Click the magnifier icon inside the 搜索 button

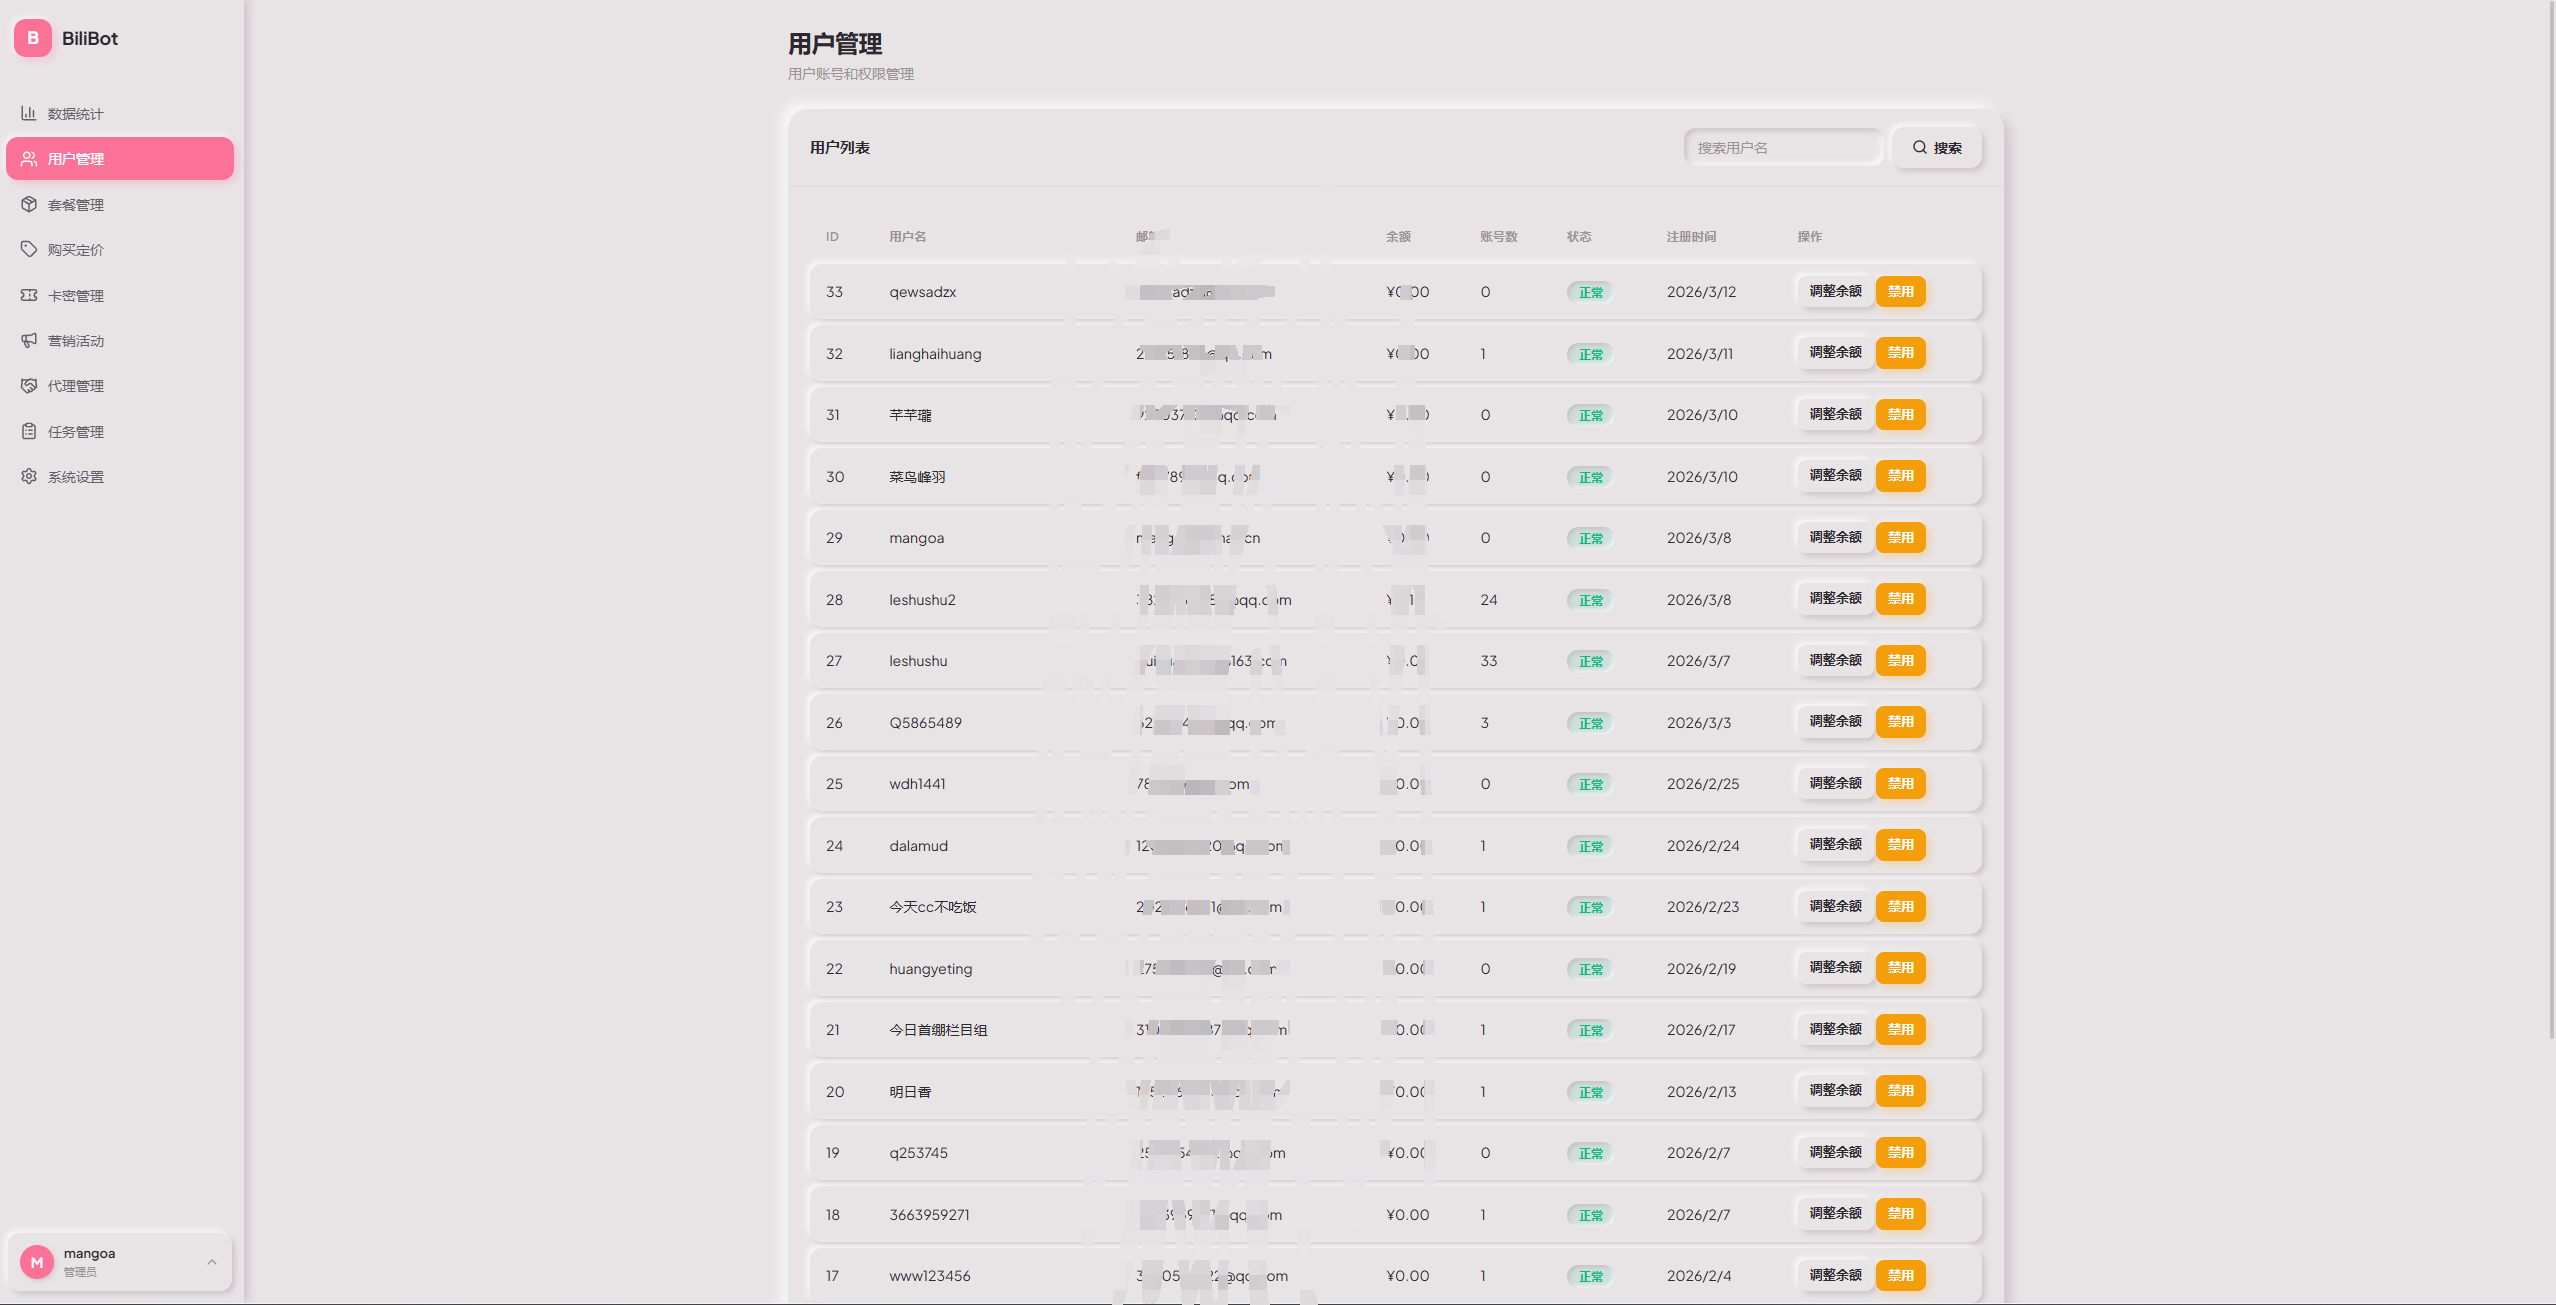click(x=1920, y=147)
